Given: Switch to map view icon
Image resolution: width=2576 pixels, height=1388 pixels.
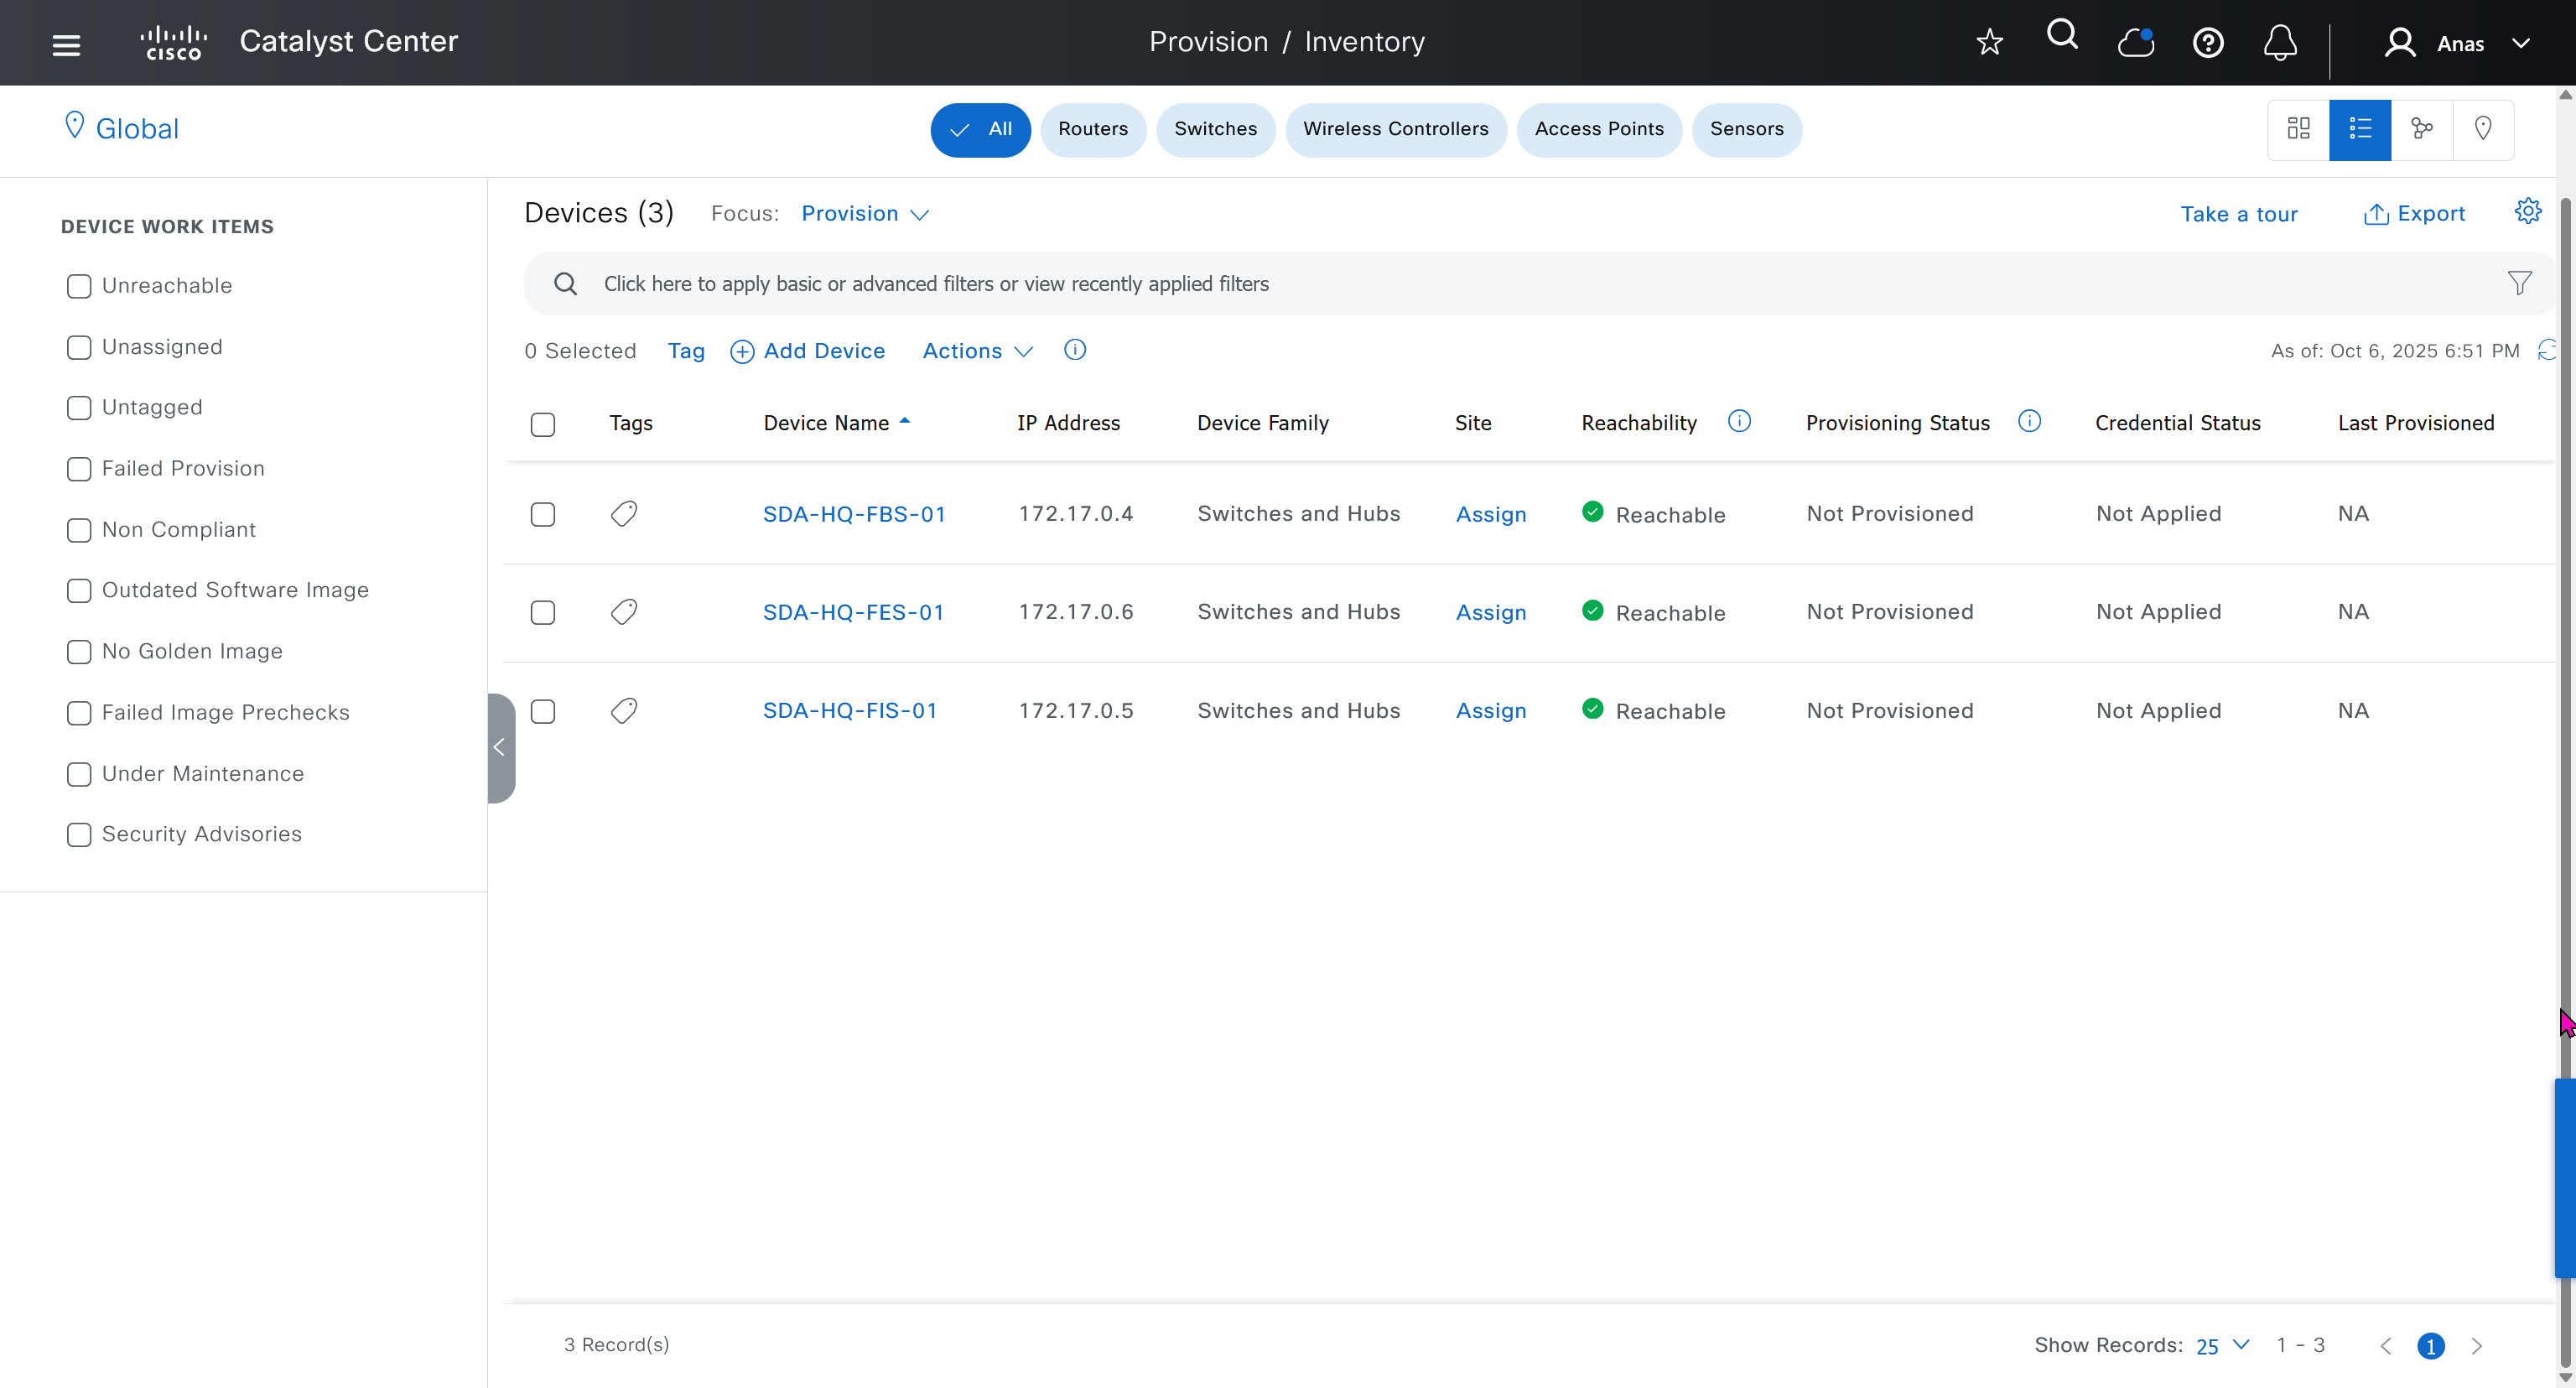Looking at the screenshot, I should coord(2482,129).
